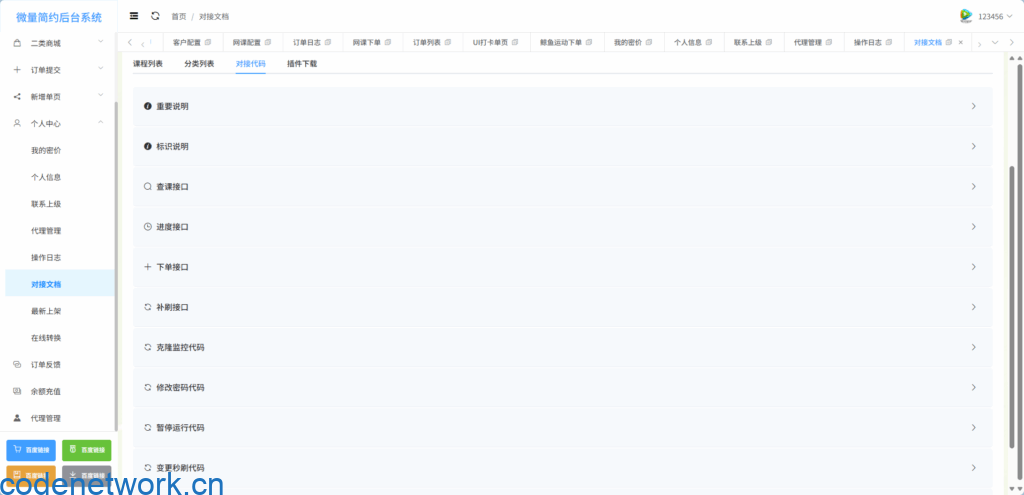Click the clock icon beside 进度接口
The width and height of the screenshot is (1024, 495).
[148, 227]
